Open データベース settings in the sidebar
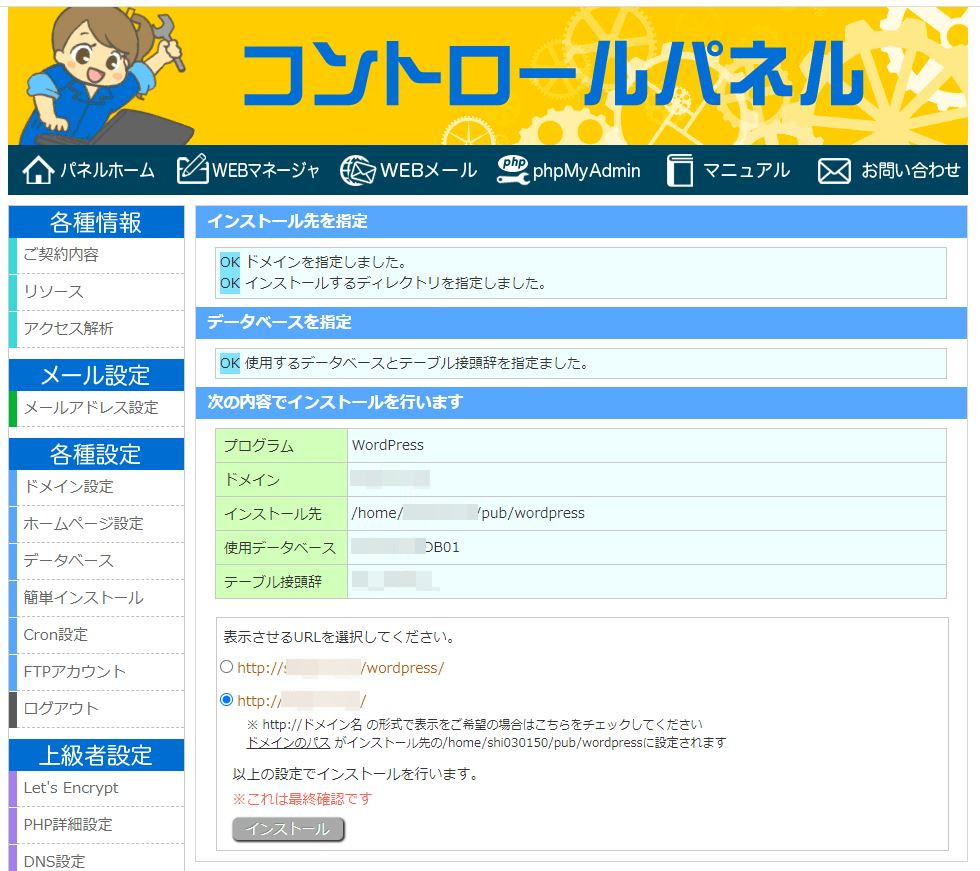Image resolution: width=980 pixels, height=871 pixels. tap(68, 561)
